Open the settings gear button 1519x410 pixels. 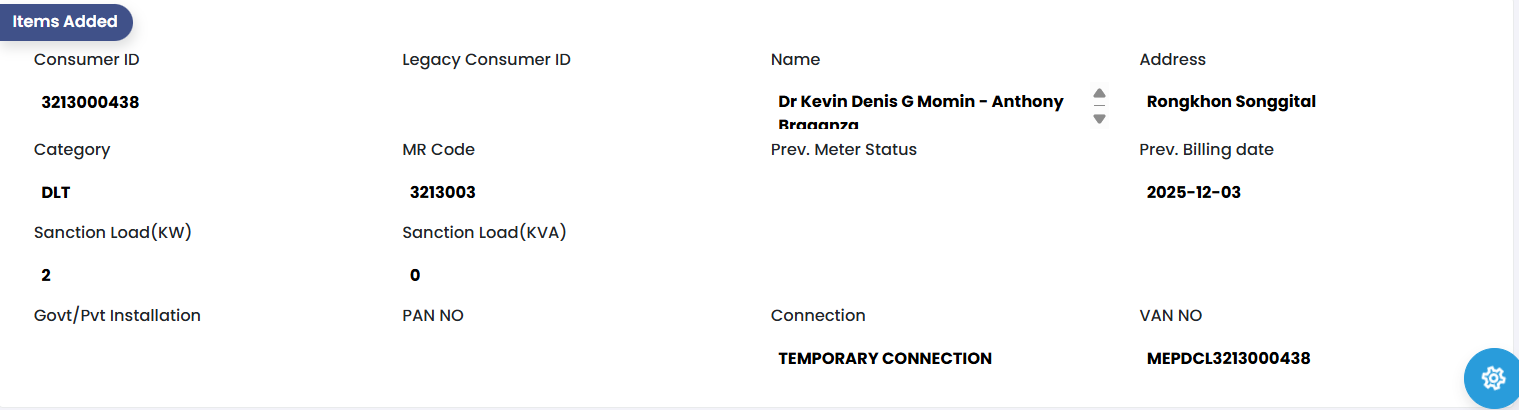tap(1492, 378)
